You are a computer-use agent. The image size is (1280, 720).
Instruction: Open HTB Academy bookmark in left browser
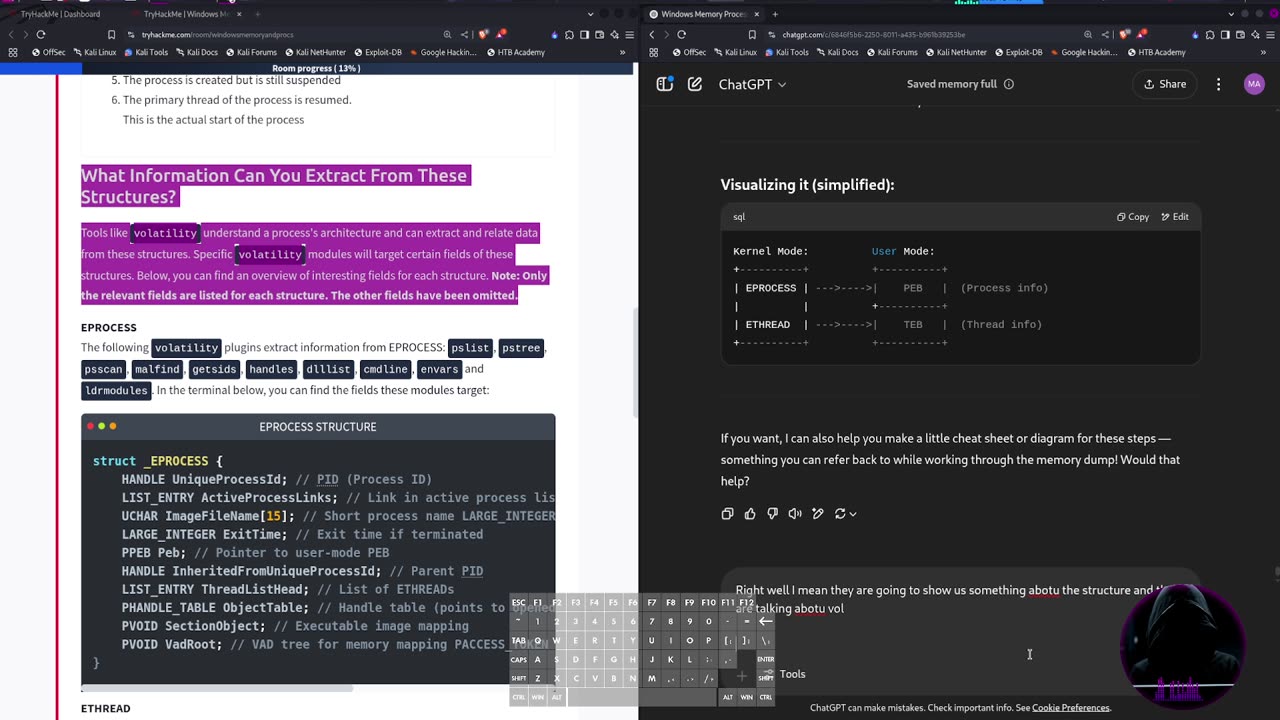point(517,52)
